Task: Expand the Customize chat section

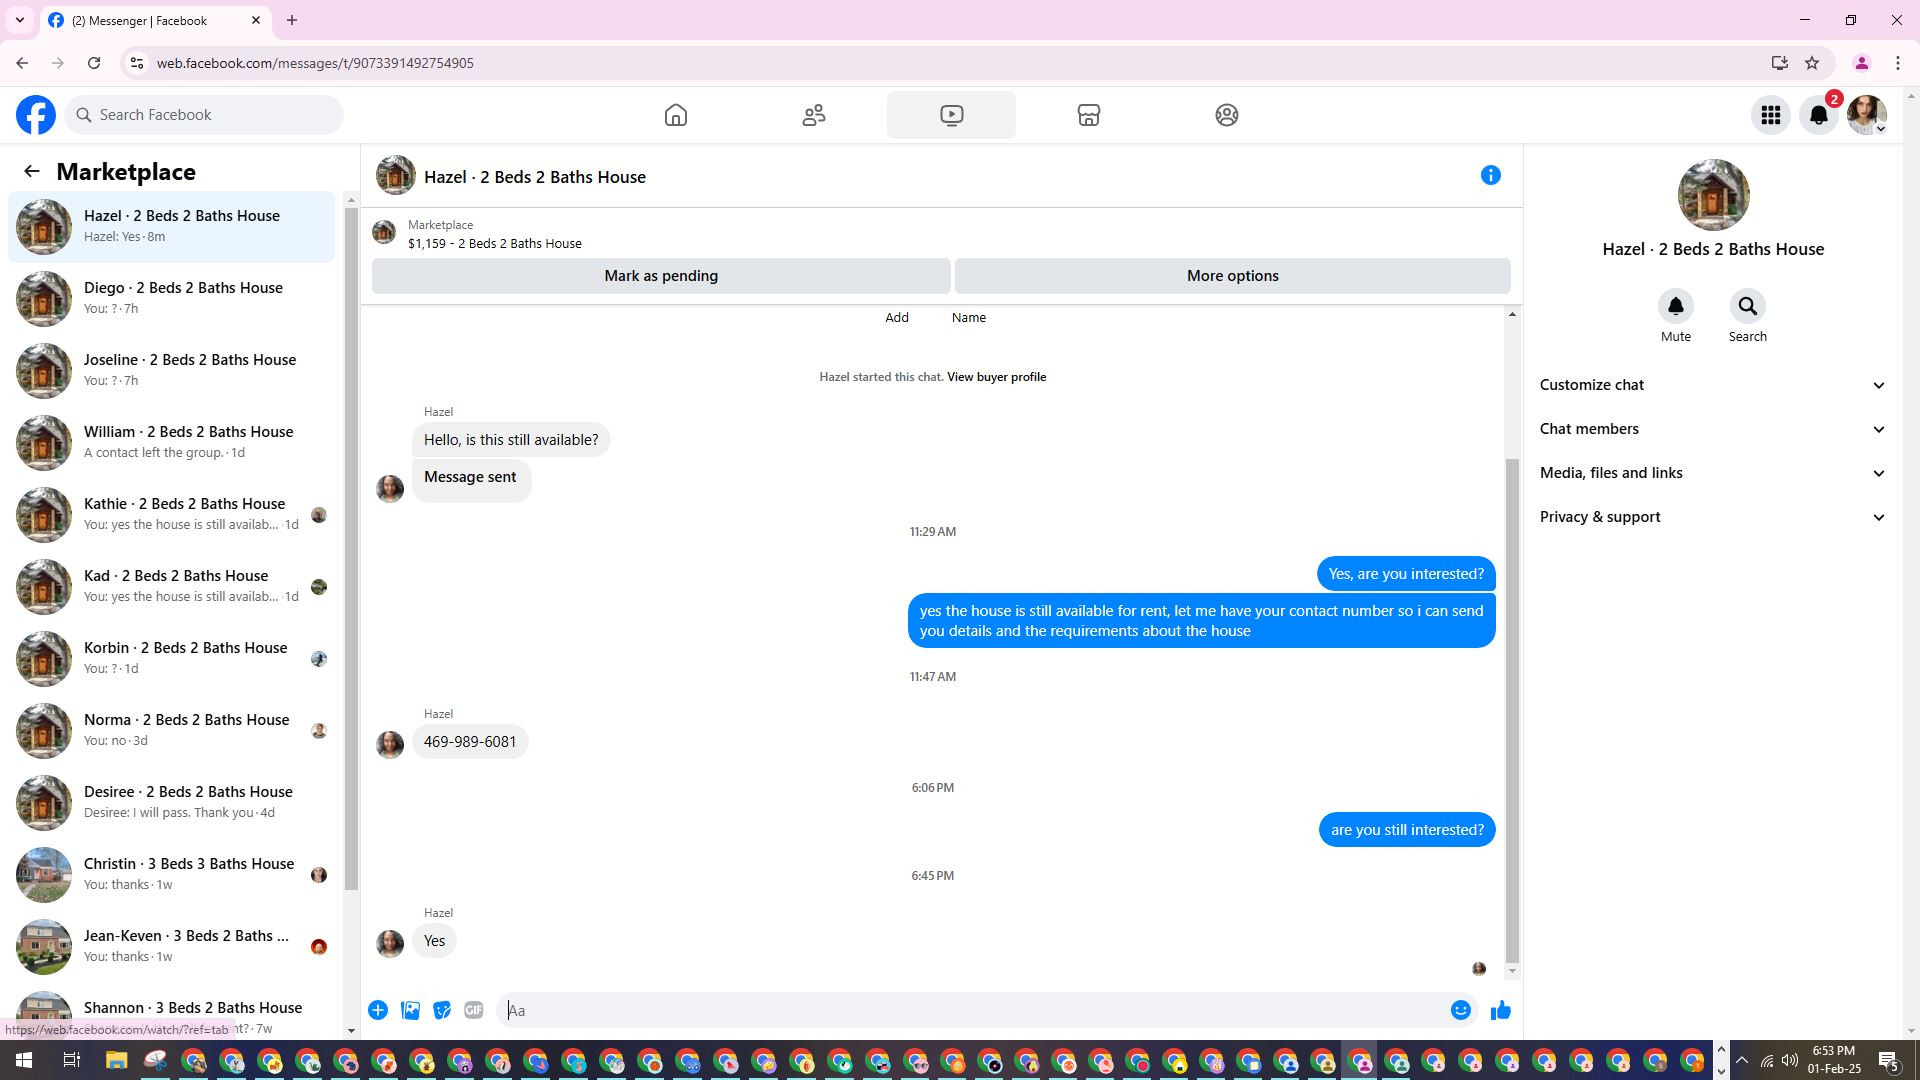Action: pyautogui.click(x=1712, y=385)
